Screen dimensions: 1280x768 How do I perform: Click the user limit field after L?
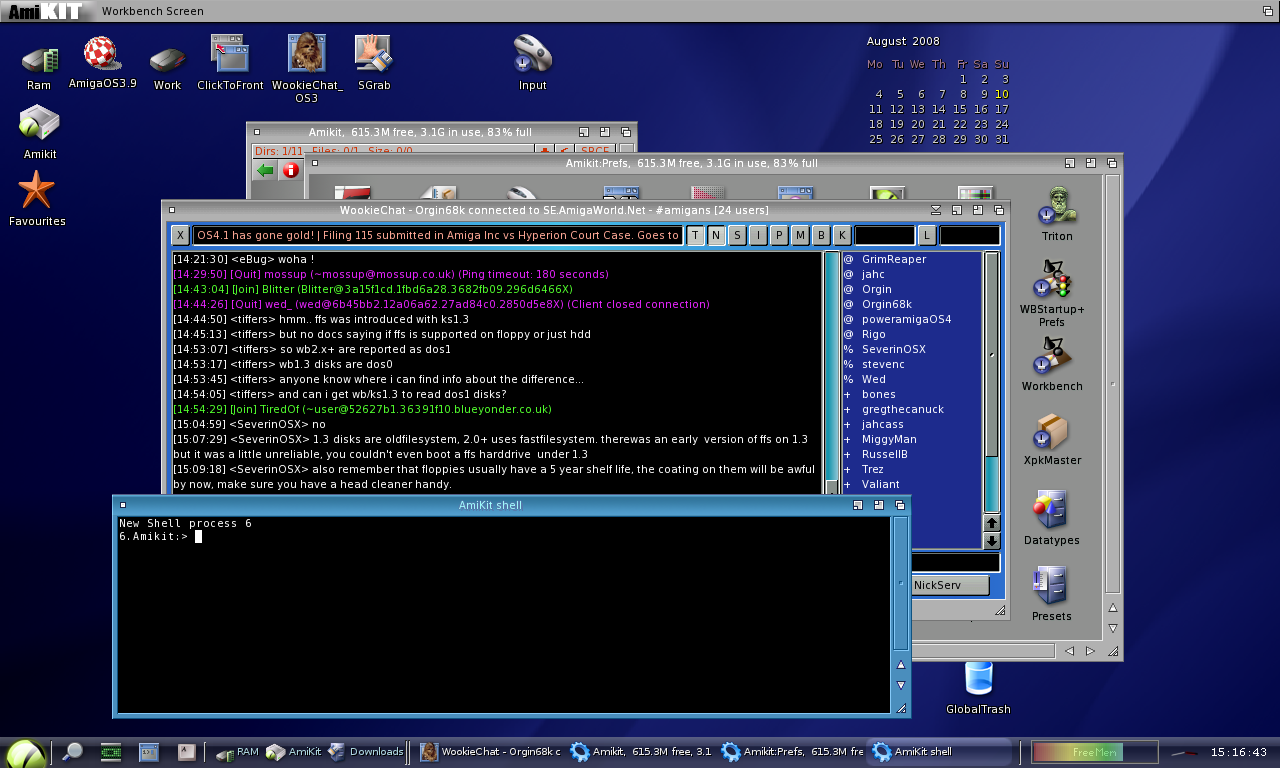[970, 235]
